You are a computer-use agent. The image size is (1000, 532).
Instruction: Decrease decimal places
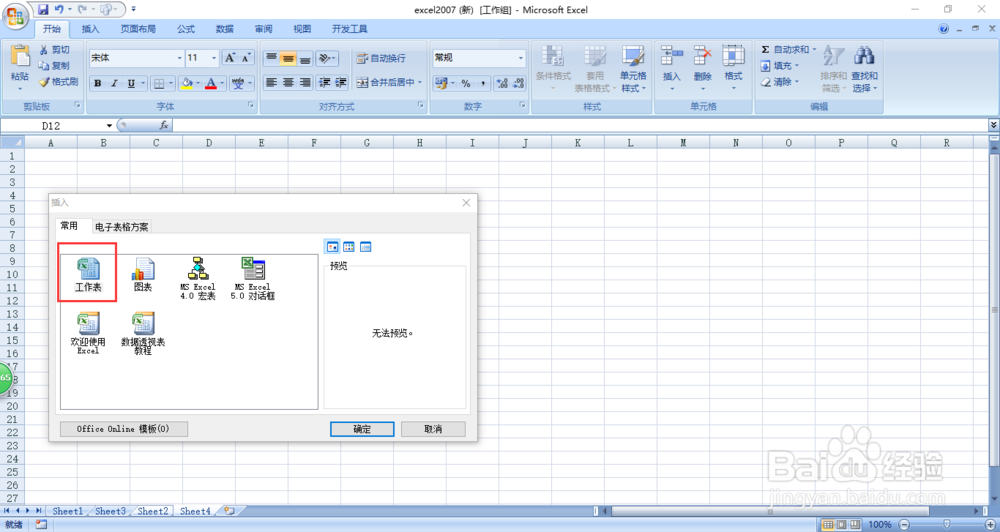pos(518,83)
